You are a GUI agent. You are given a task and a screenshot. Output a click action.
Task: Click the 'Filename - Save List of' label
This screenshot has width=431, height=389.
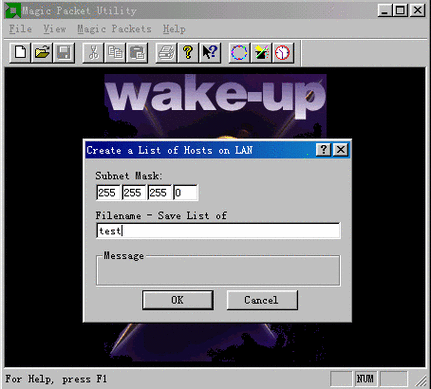[x=161, y=216]
